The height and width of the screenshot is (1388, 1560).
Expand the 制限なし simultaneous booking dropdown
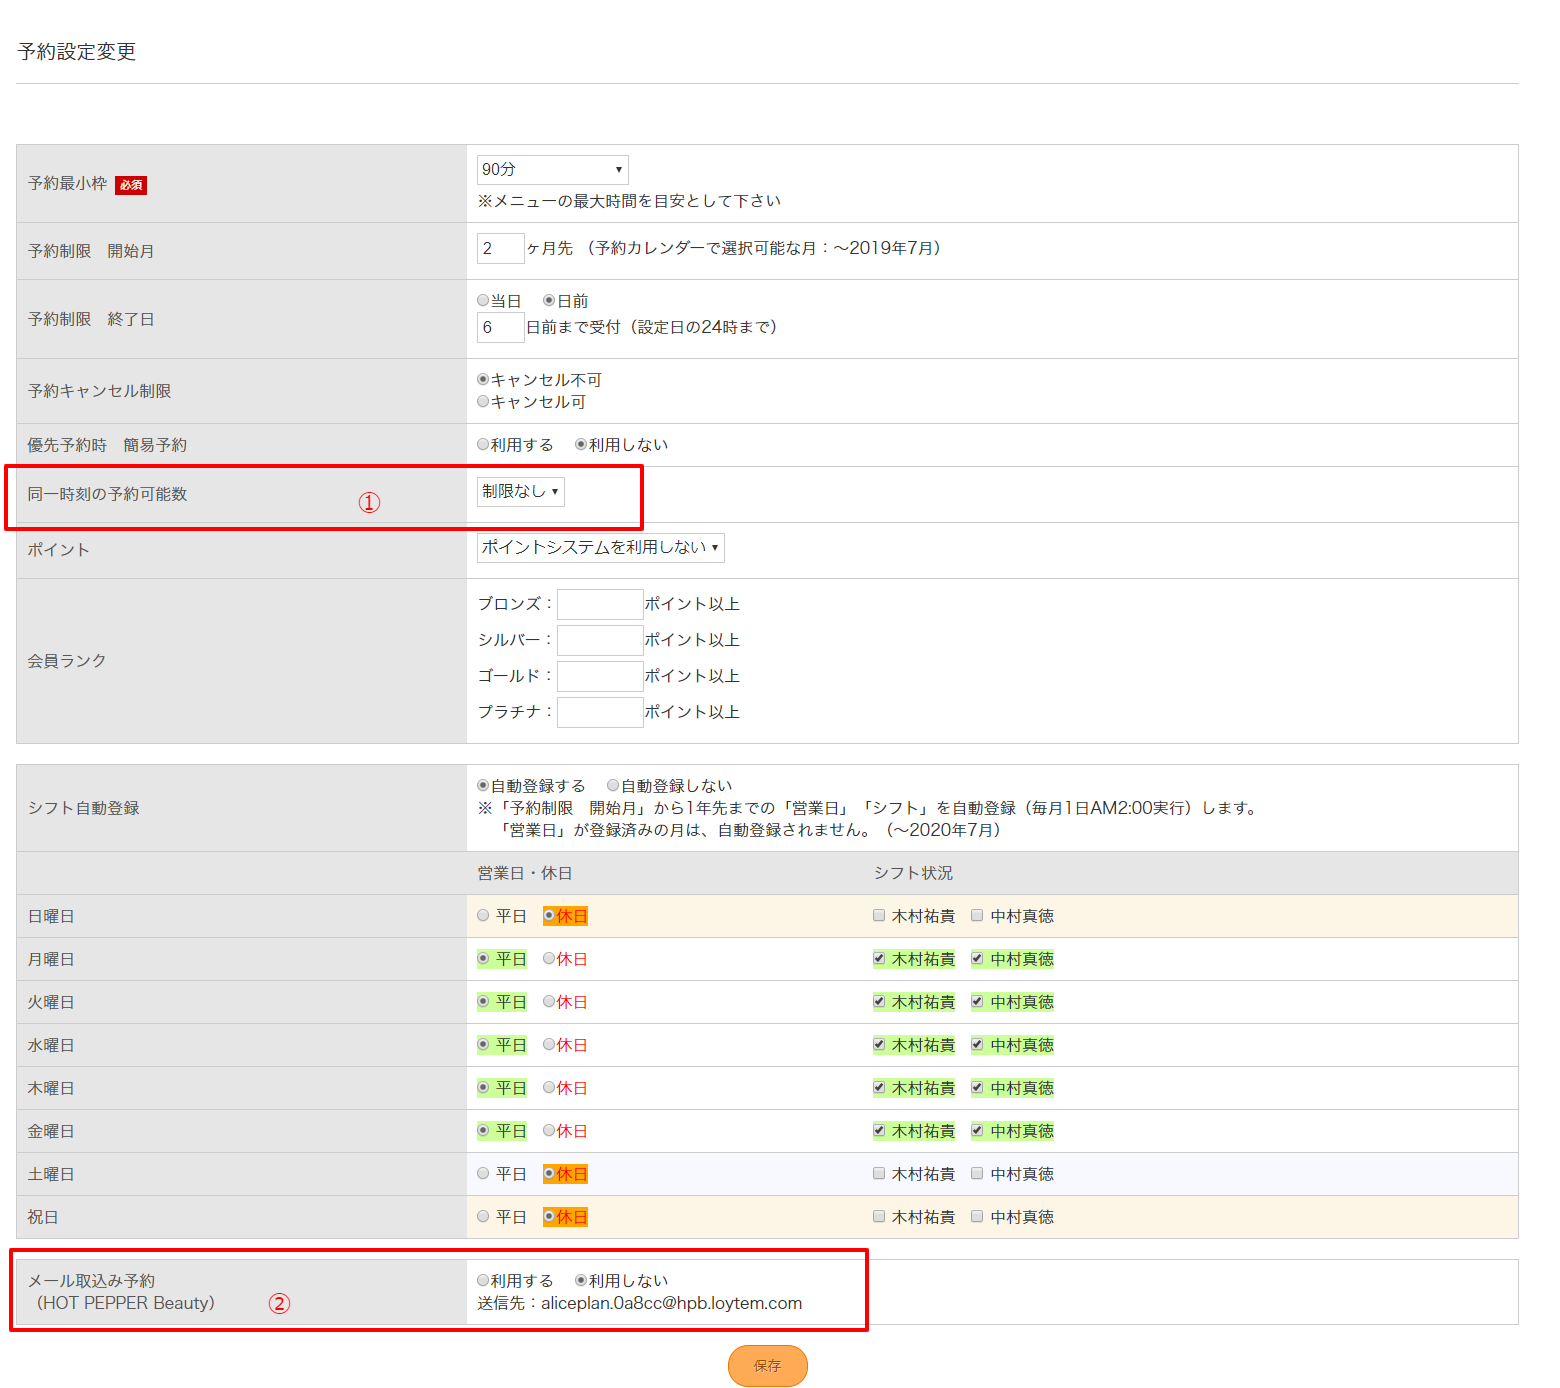coord(520,492)
